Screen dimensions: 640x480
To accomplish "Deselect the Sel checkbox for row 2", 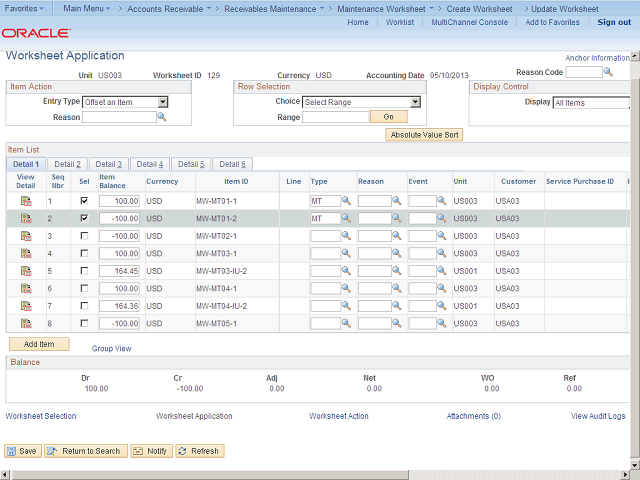I will (x=84, y=219).
